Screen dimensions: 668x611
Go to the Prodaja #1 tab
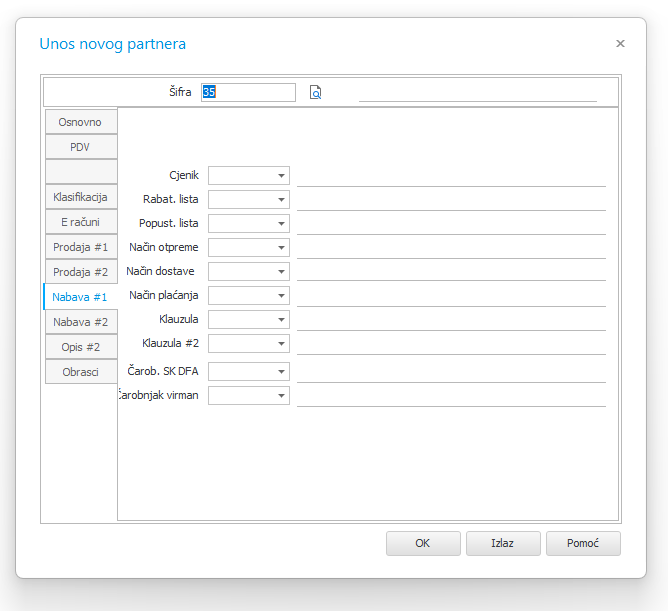pyautogui.click(x=81, y=247)
